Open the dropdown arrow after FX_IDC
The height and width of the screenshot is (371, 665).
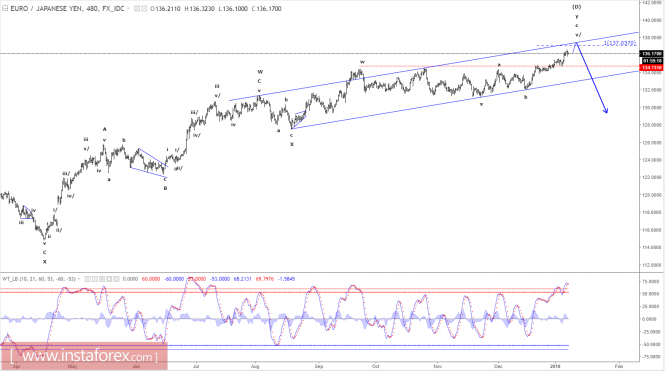tap(128, 8)
